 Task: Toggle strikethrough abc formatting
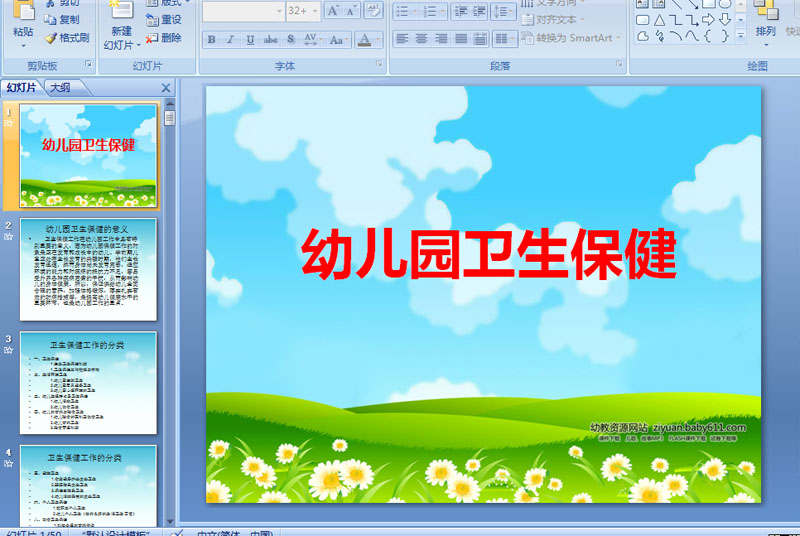(270, 39)
